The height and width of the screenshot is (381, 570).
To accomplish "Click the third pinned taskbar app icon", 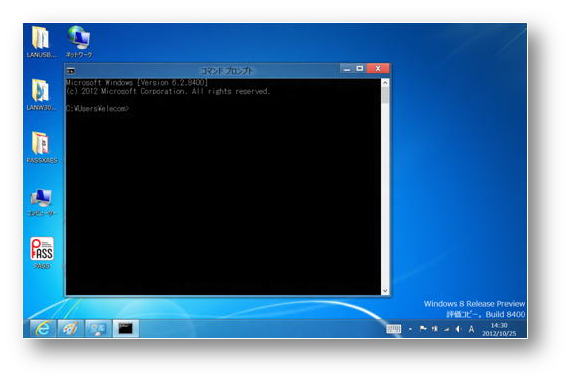I will [98, 329].
